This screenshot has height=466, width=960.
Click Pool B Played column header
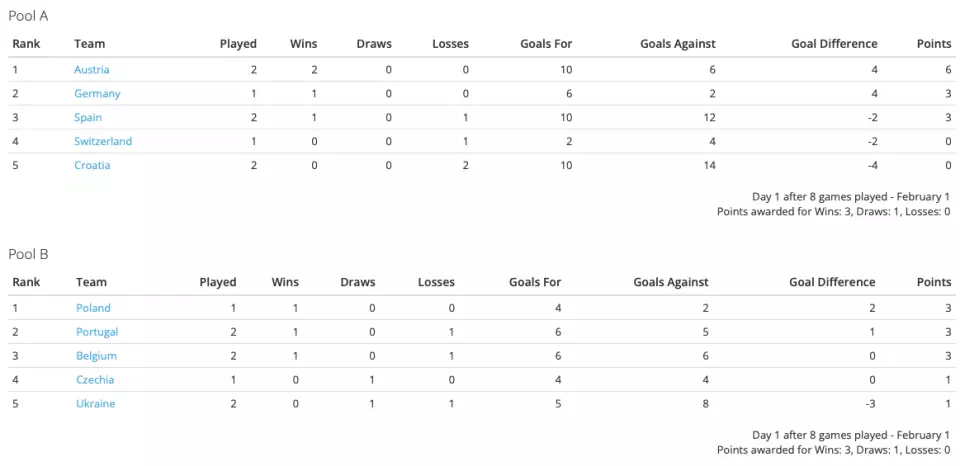218,282
